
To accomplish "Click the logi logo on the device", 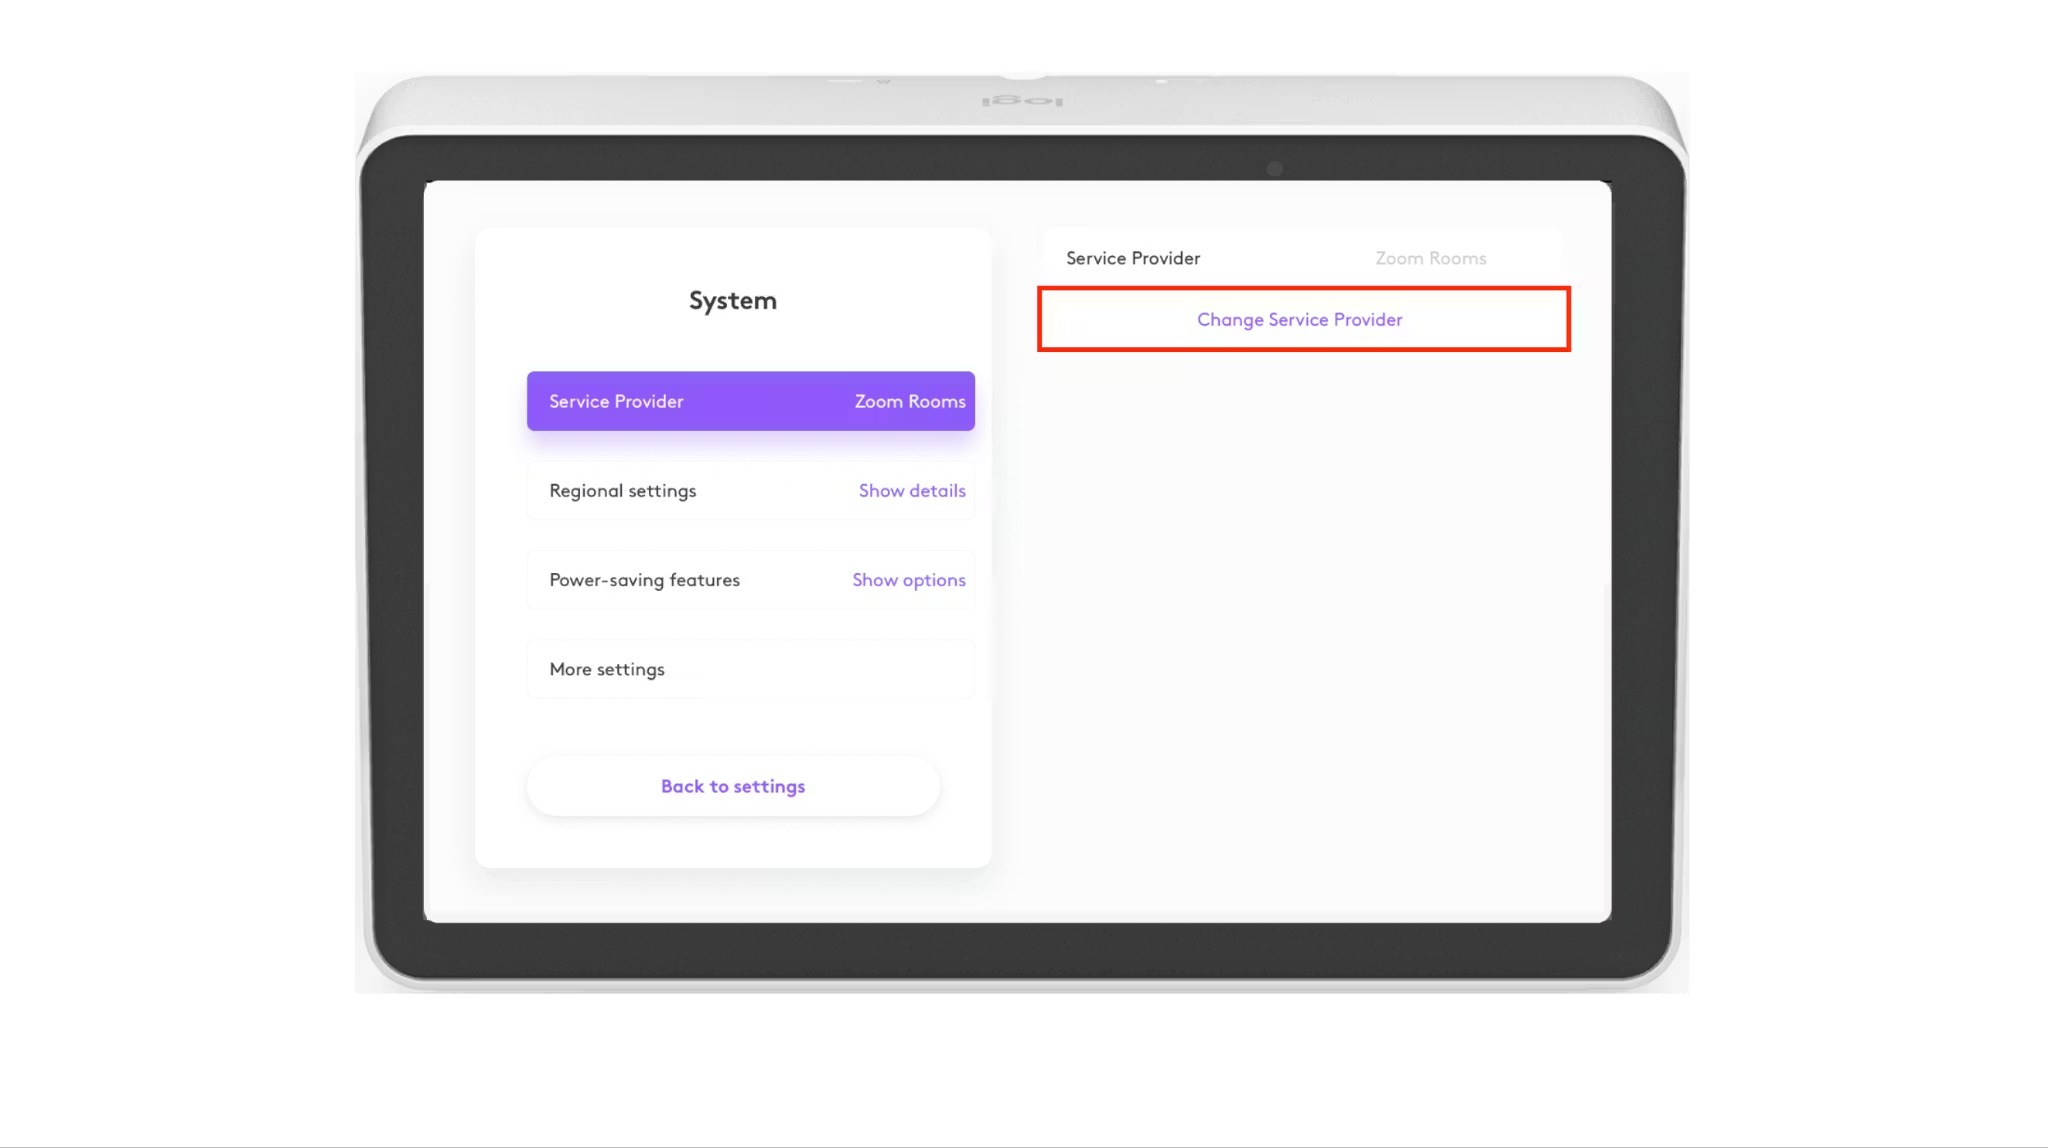I will click(x=1021, y=102).
